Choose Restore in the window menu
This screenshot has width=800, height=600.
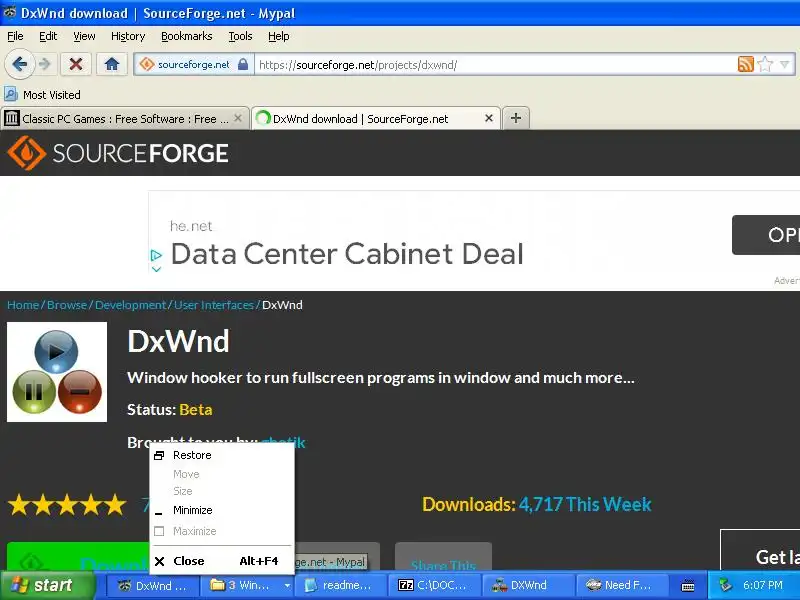click(222, 455)
